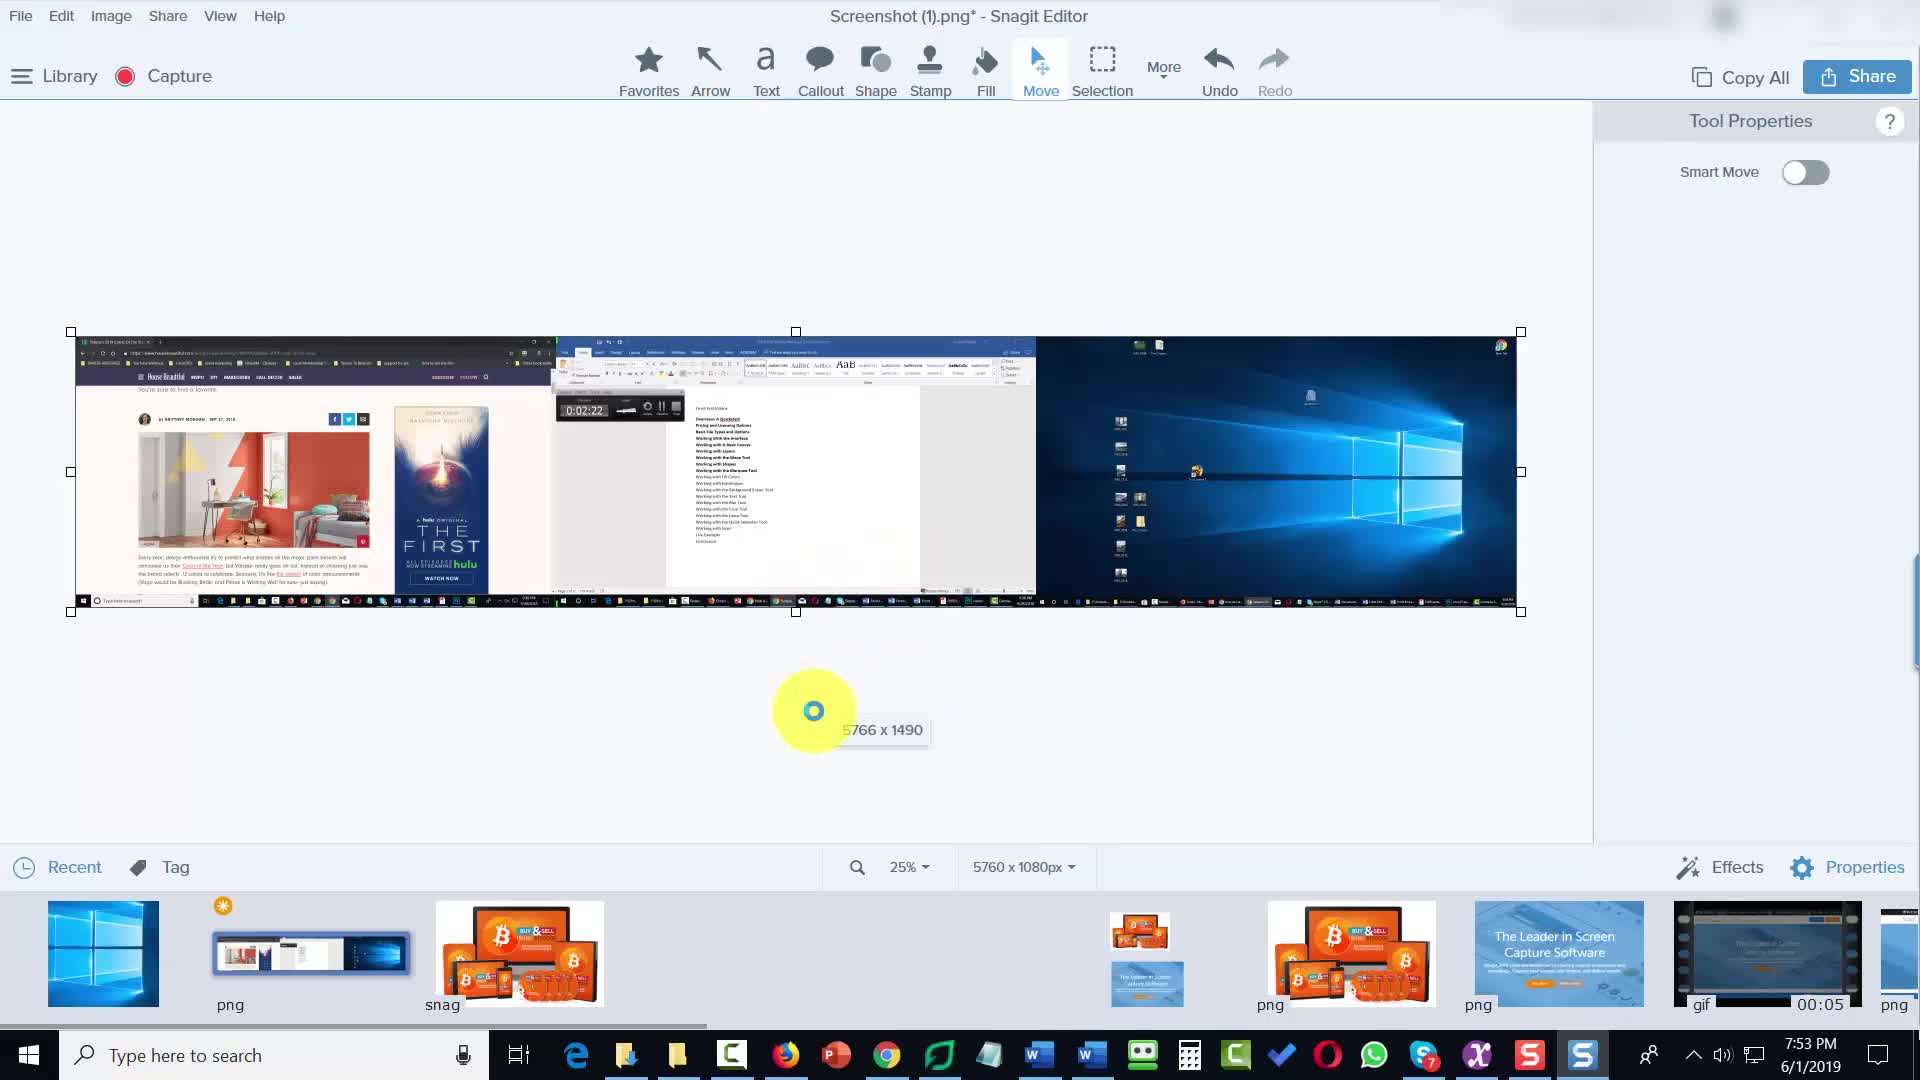The image size is (1920, 1080).
Task: Select the Windows logo thumbnail in tray
Action: click(103, 953)
